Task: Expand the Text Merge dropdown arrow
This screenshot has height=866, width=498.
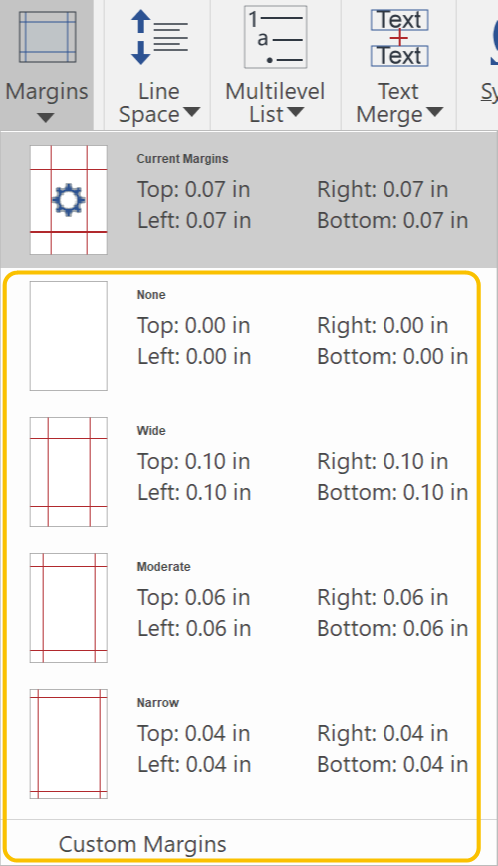Action: point(435,112)
